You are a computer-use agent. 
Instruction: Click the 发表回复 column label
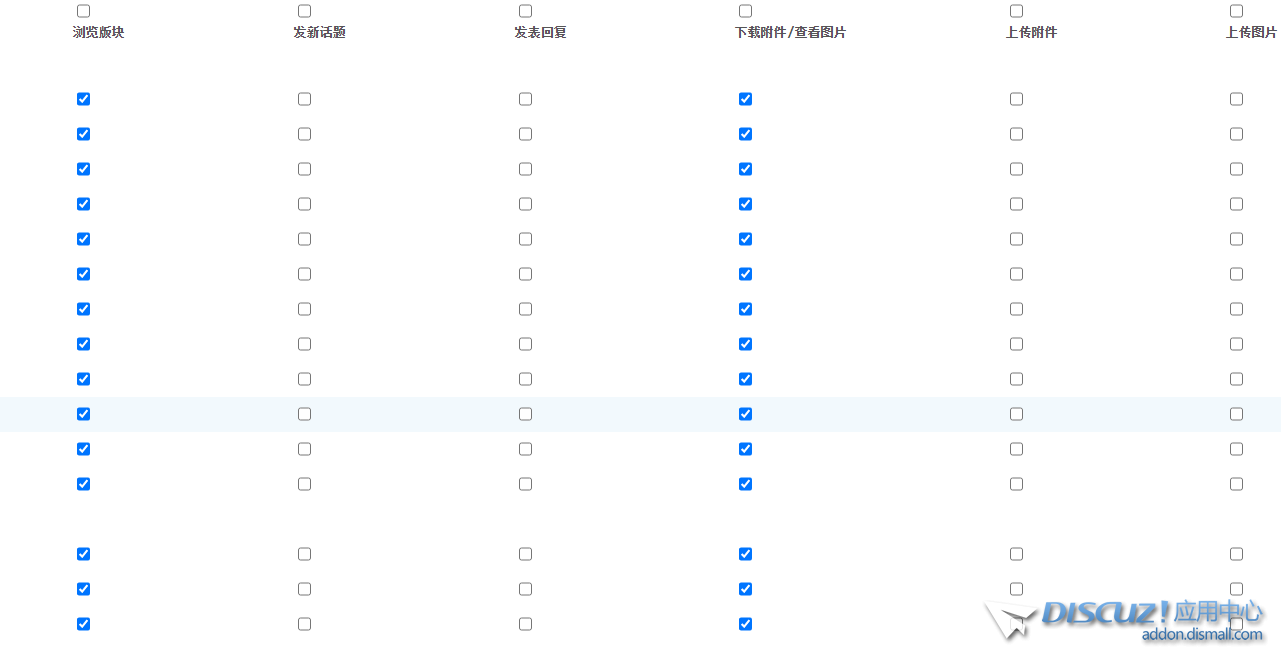540,32
